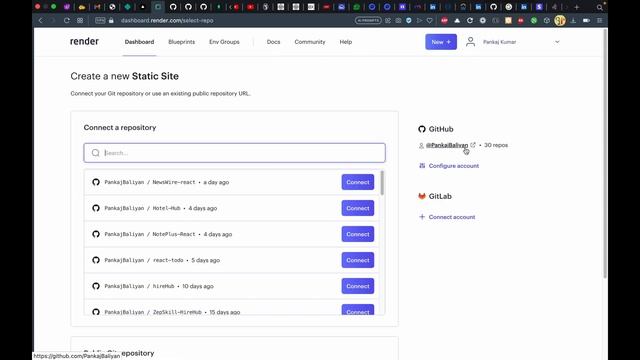Click the padlock icon in address bar

pos(111,20)
